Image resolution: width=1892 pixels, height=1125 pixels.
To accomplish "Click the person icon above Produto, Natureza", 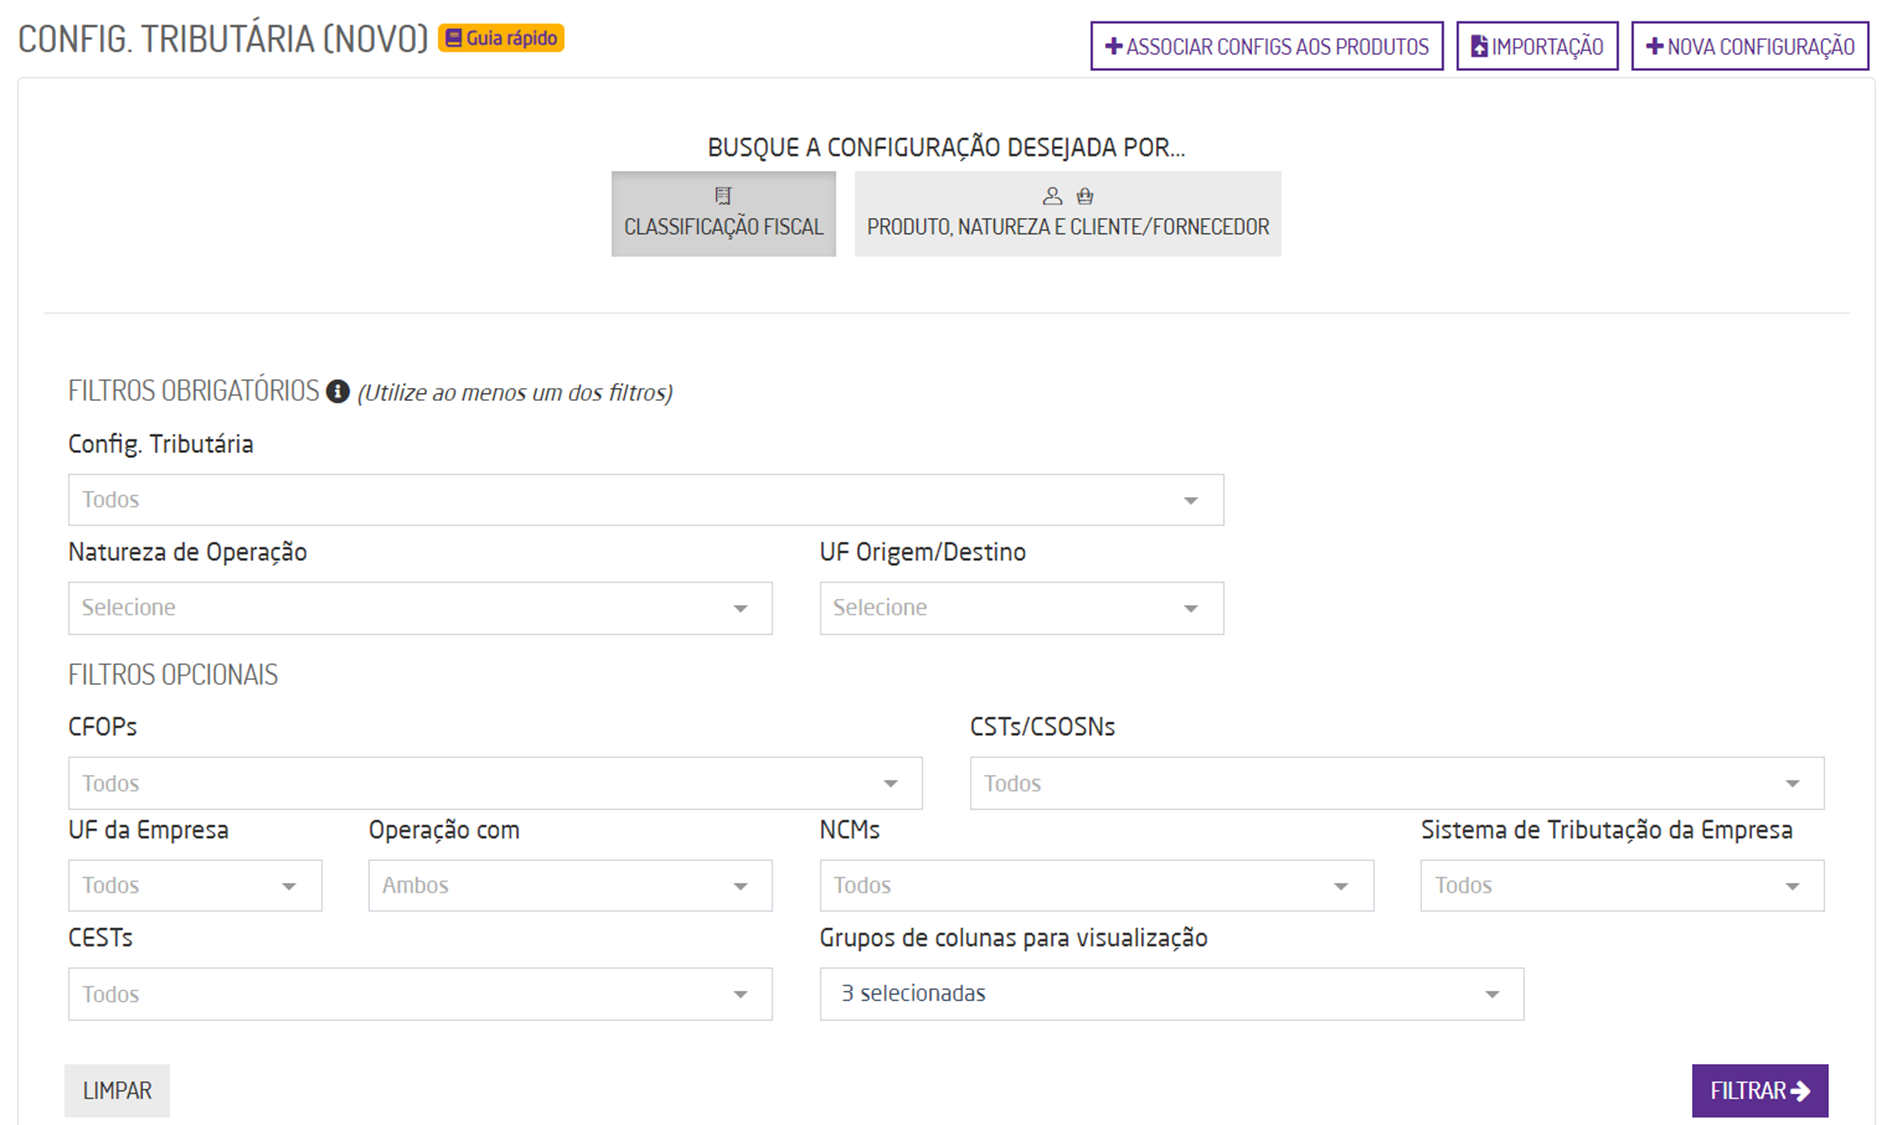I will [x=1052, y=196].
